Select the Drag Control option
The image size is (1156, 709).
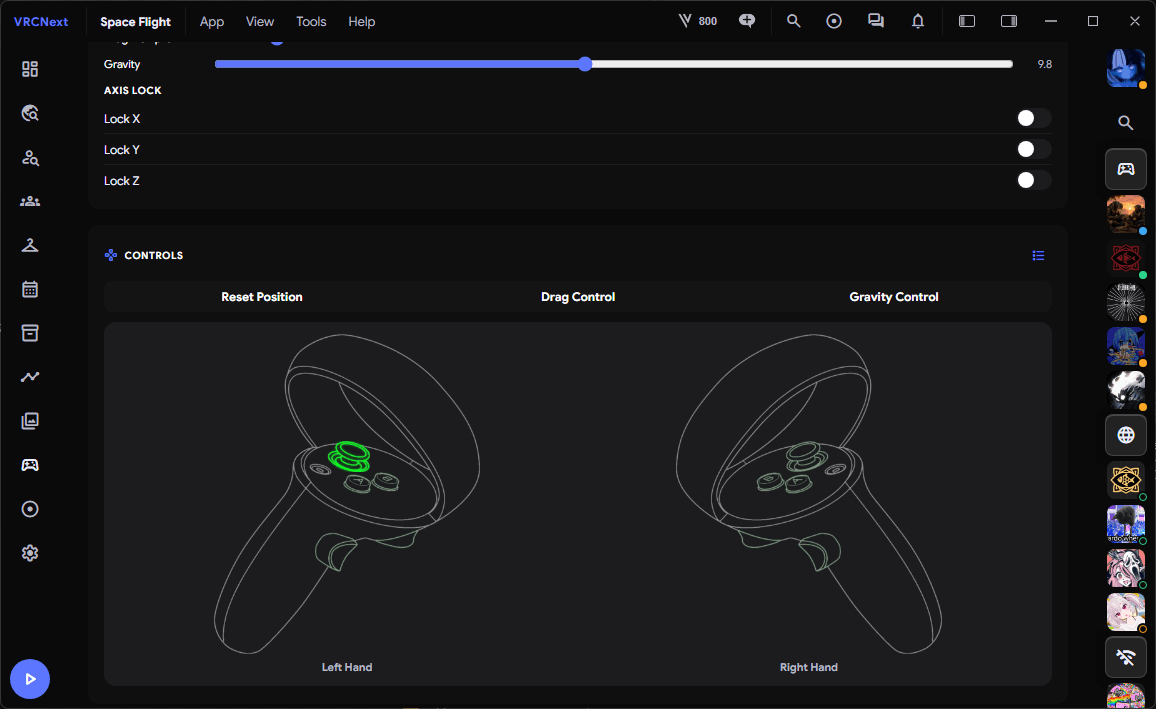click(578, 297)
